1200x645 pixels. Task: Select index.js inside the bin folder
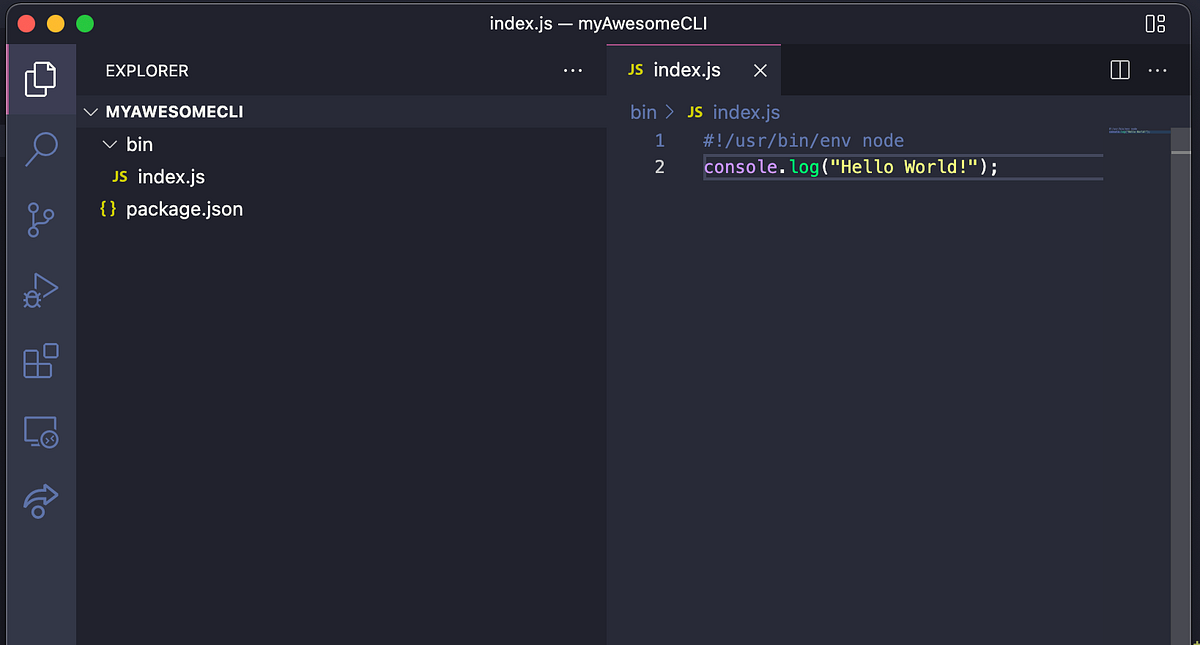coord(168,176)
